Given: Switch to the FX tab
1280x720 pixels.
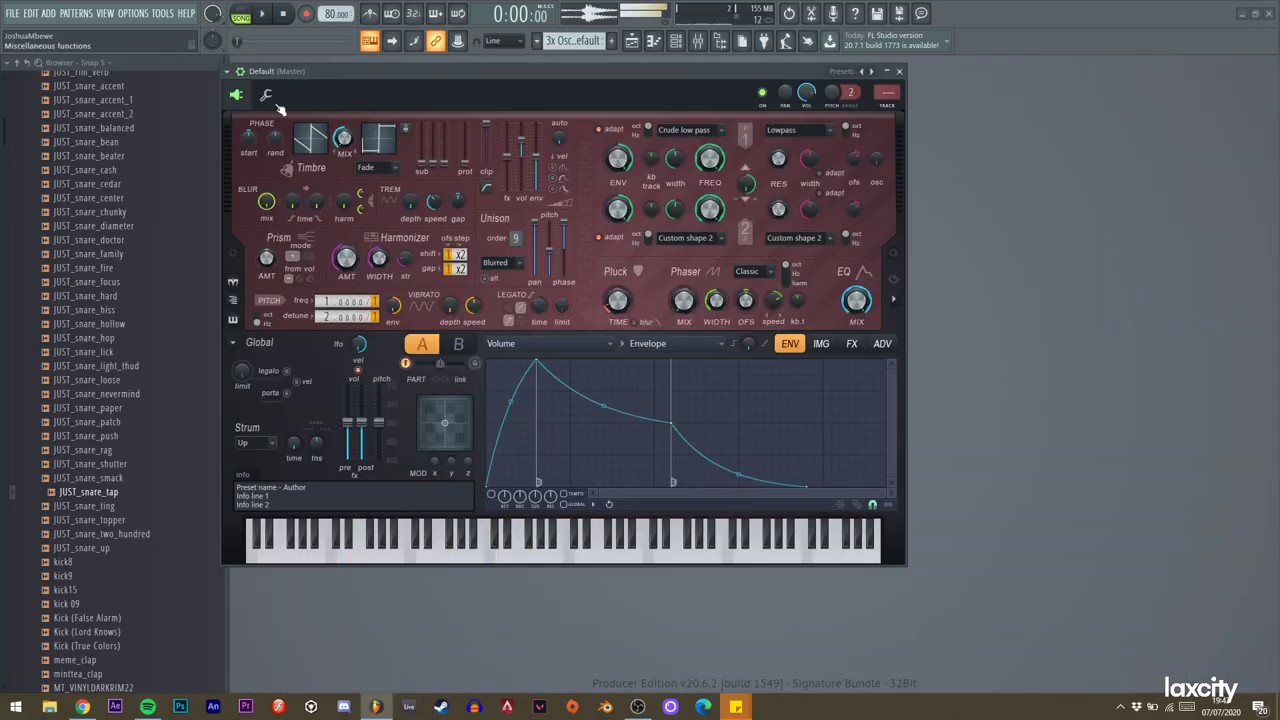Looking at the screenshot, I should [852, 344].
